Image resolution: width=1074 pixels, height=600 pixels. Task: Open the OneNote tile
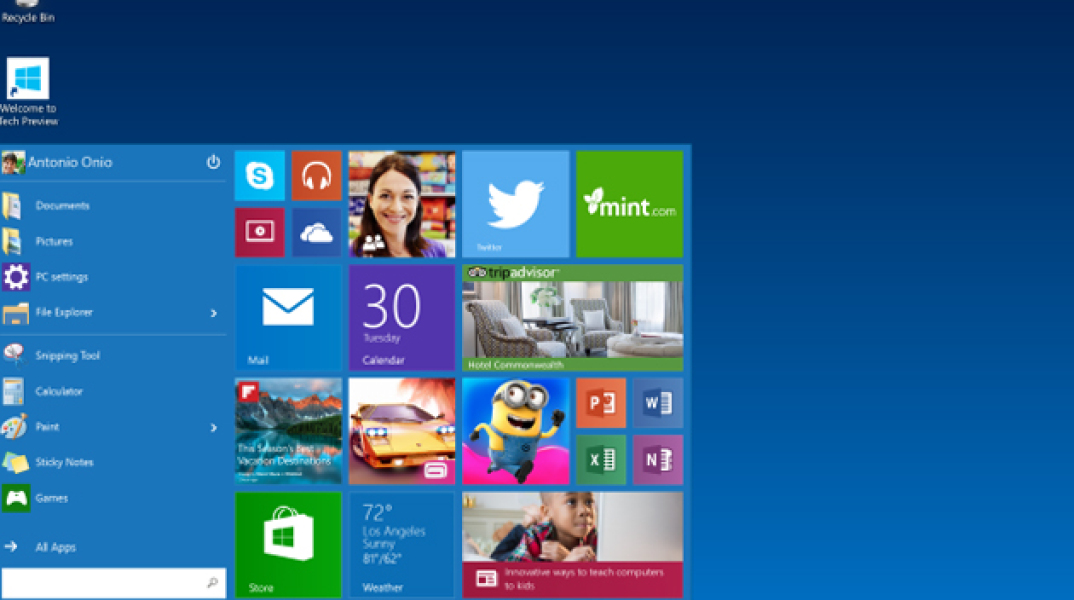(x=657, y=460)
